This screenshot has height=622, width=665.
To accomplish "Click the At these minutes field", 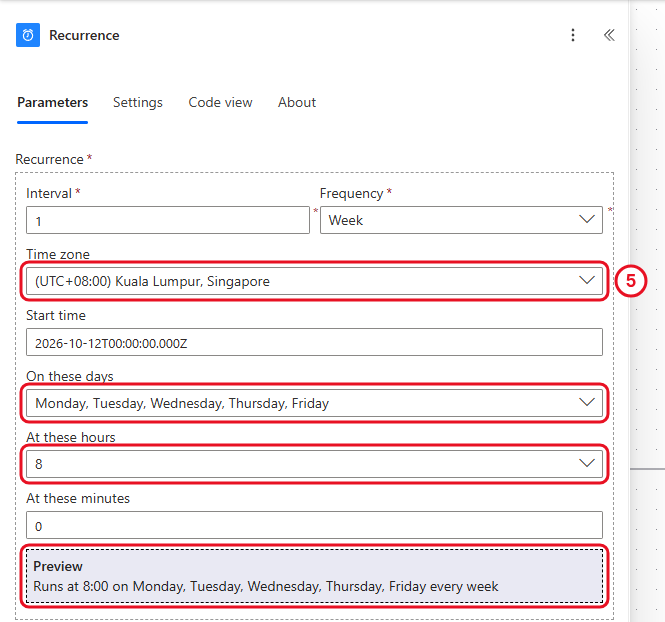I will [x=314, y=525].
